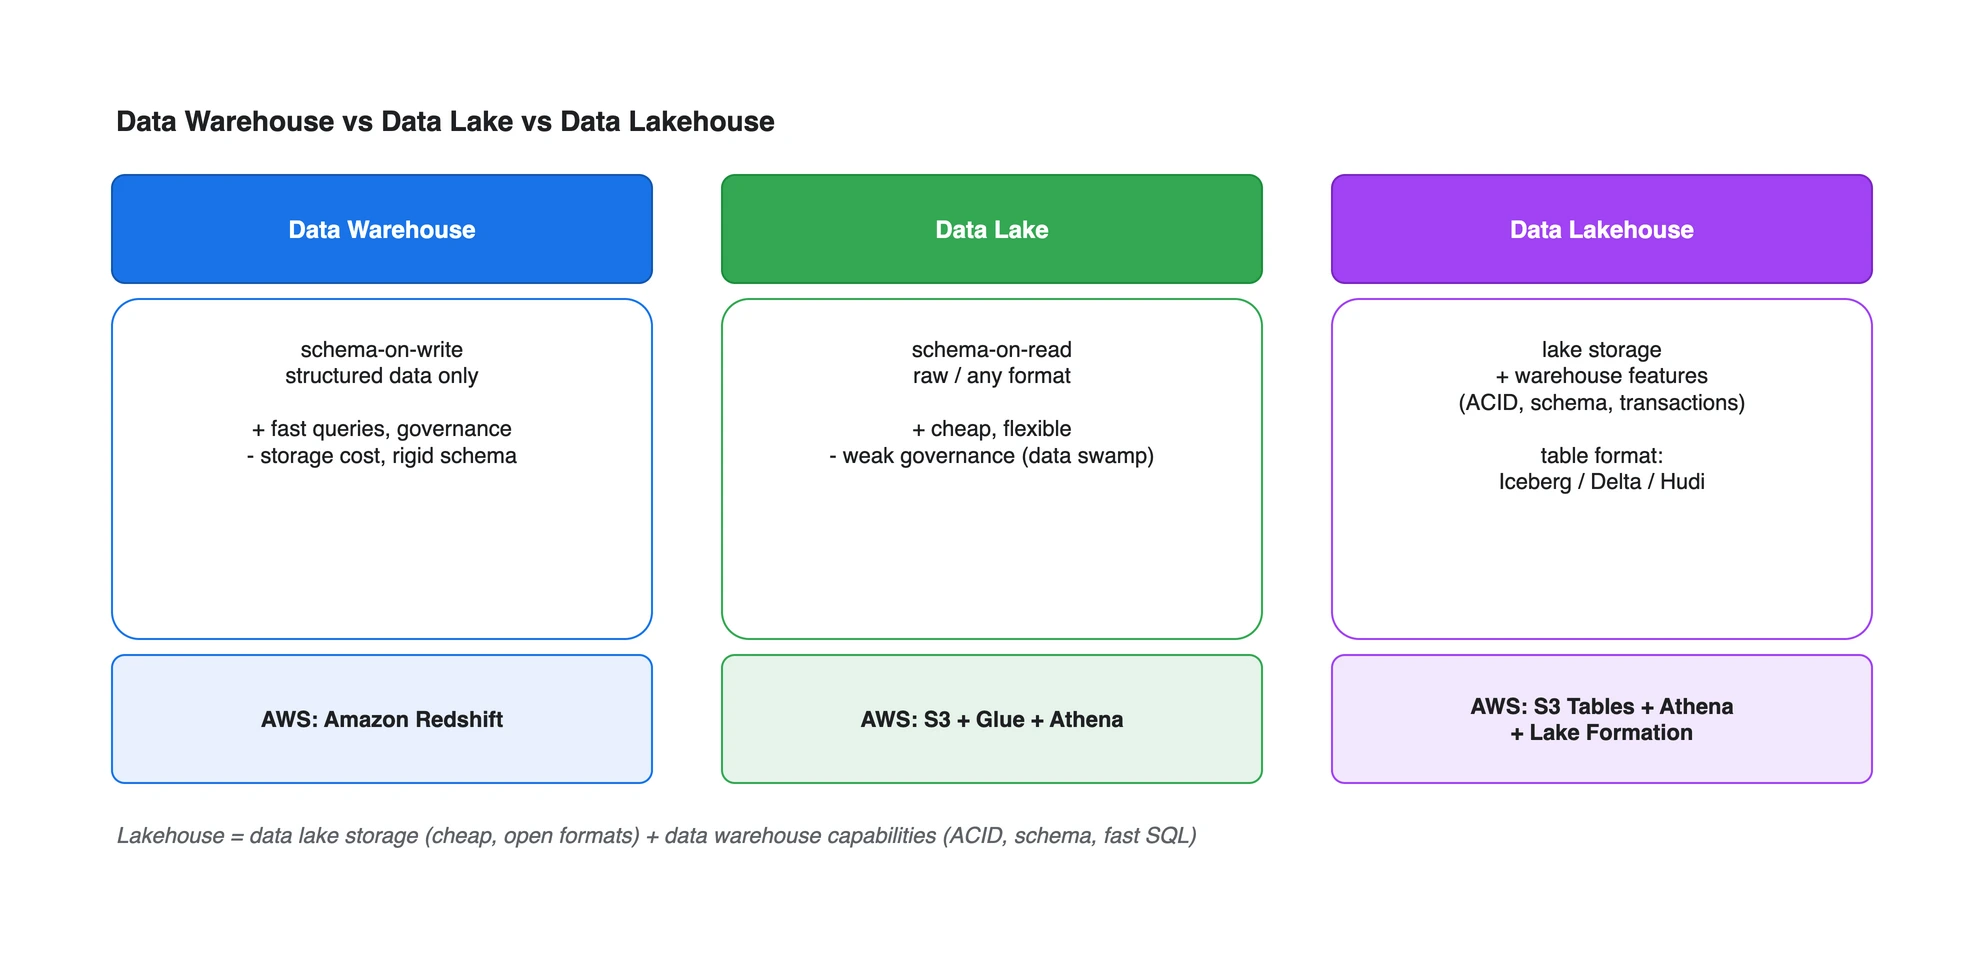
Task: Select "- weak governance (data swamp)" line
Action: tap(992, 456)
